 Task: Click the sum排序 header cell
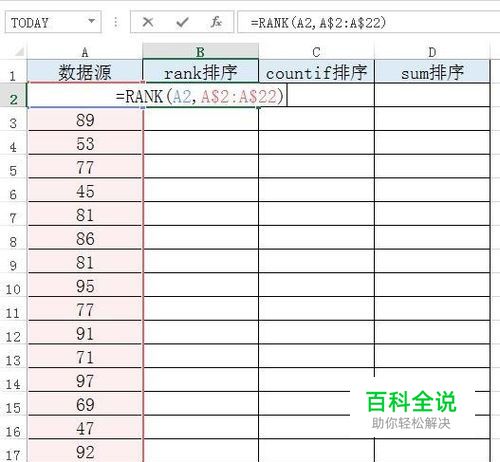(432, 71)
